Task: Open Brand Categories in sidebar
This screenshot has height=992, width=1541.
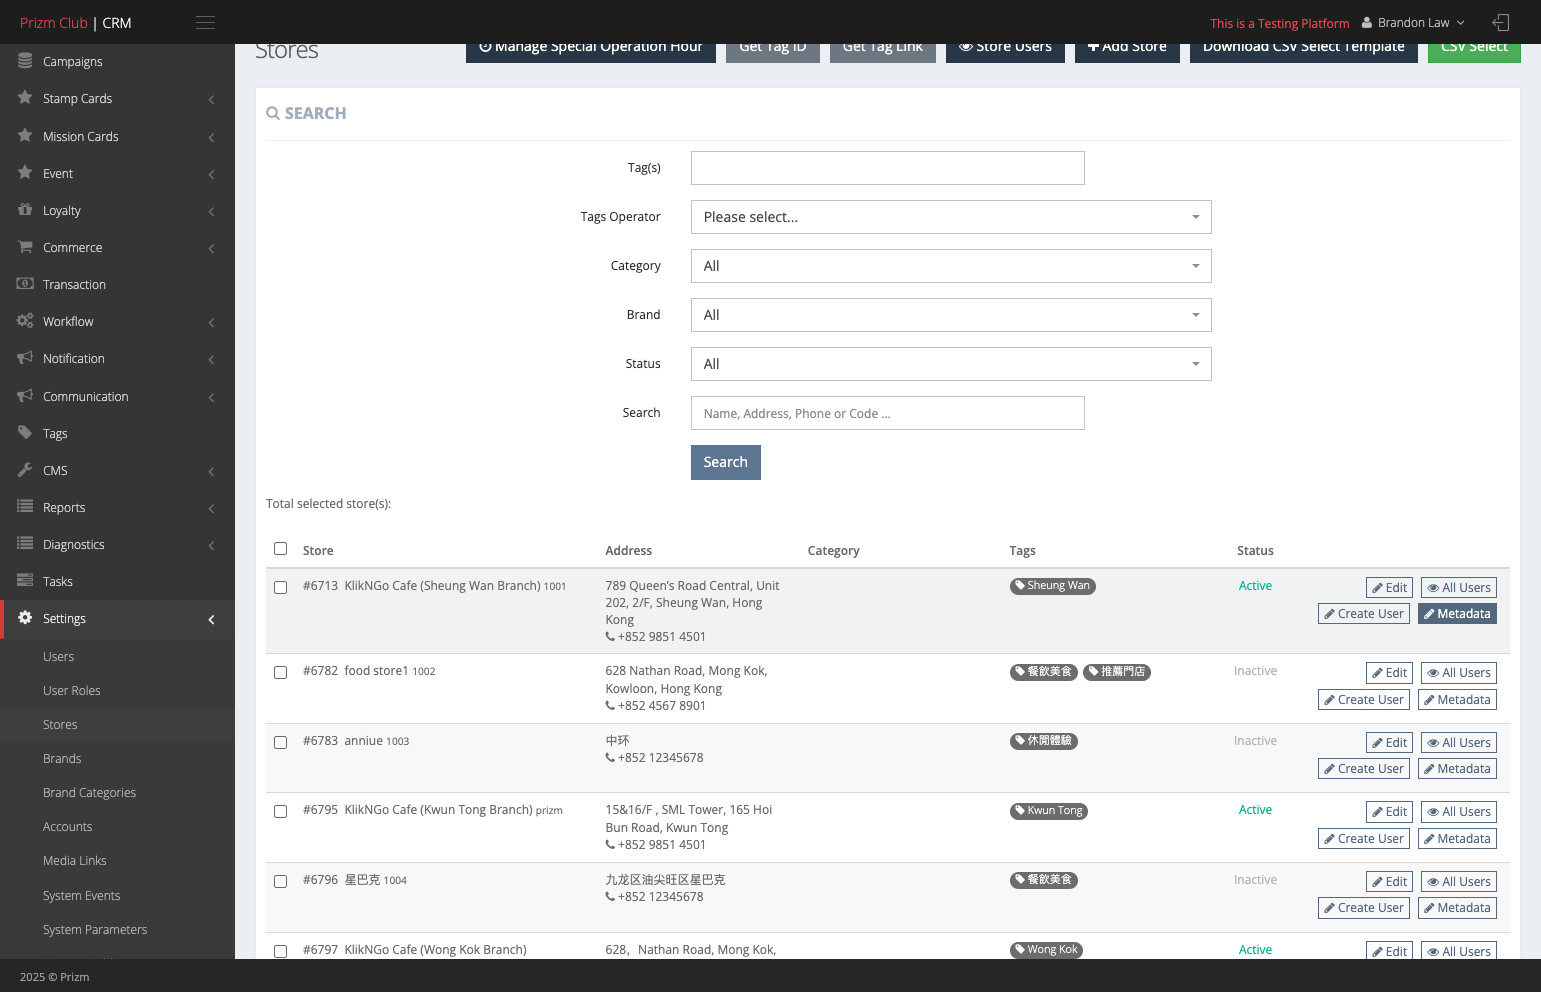Action: click(x=89, y=793)
